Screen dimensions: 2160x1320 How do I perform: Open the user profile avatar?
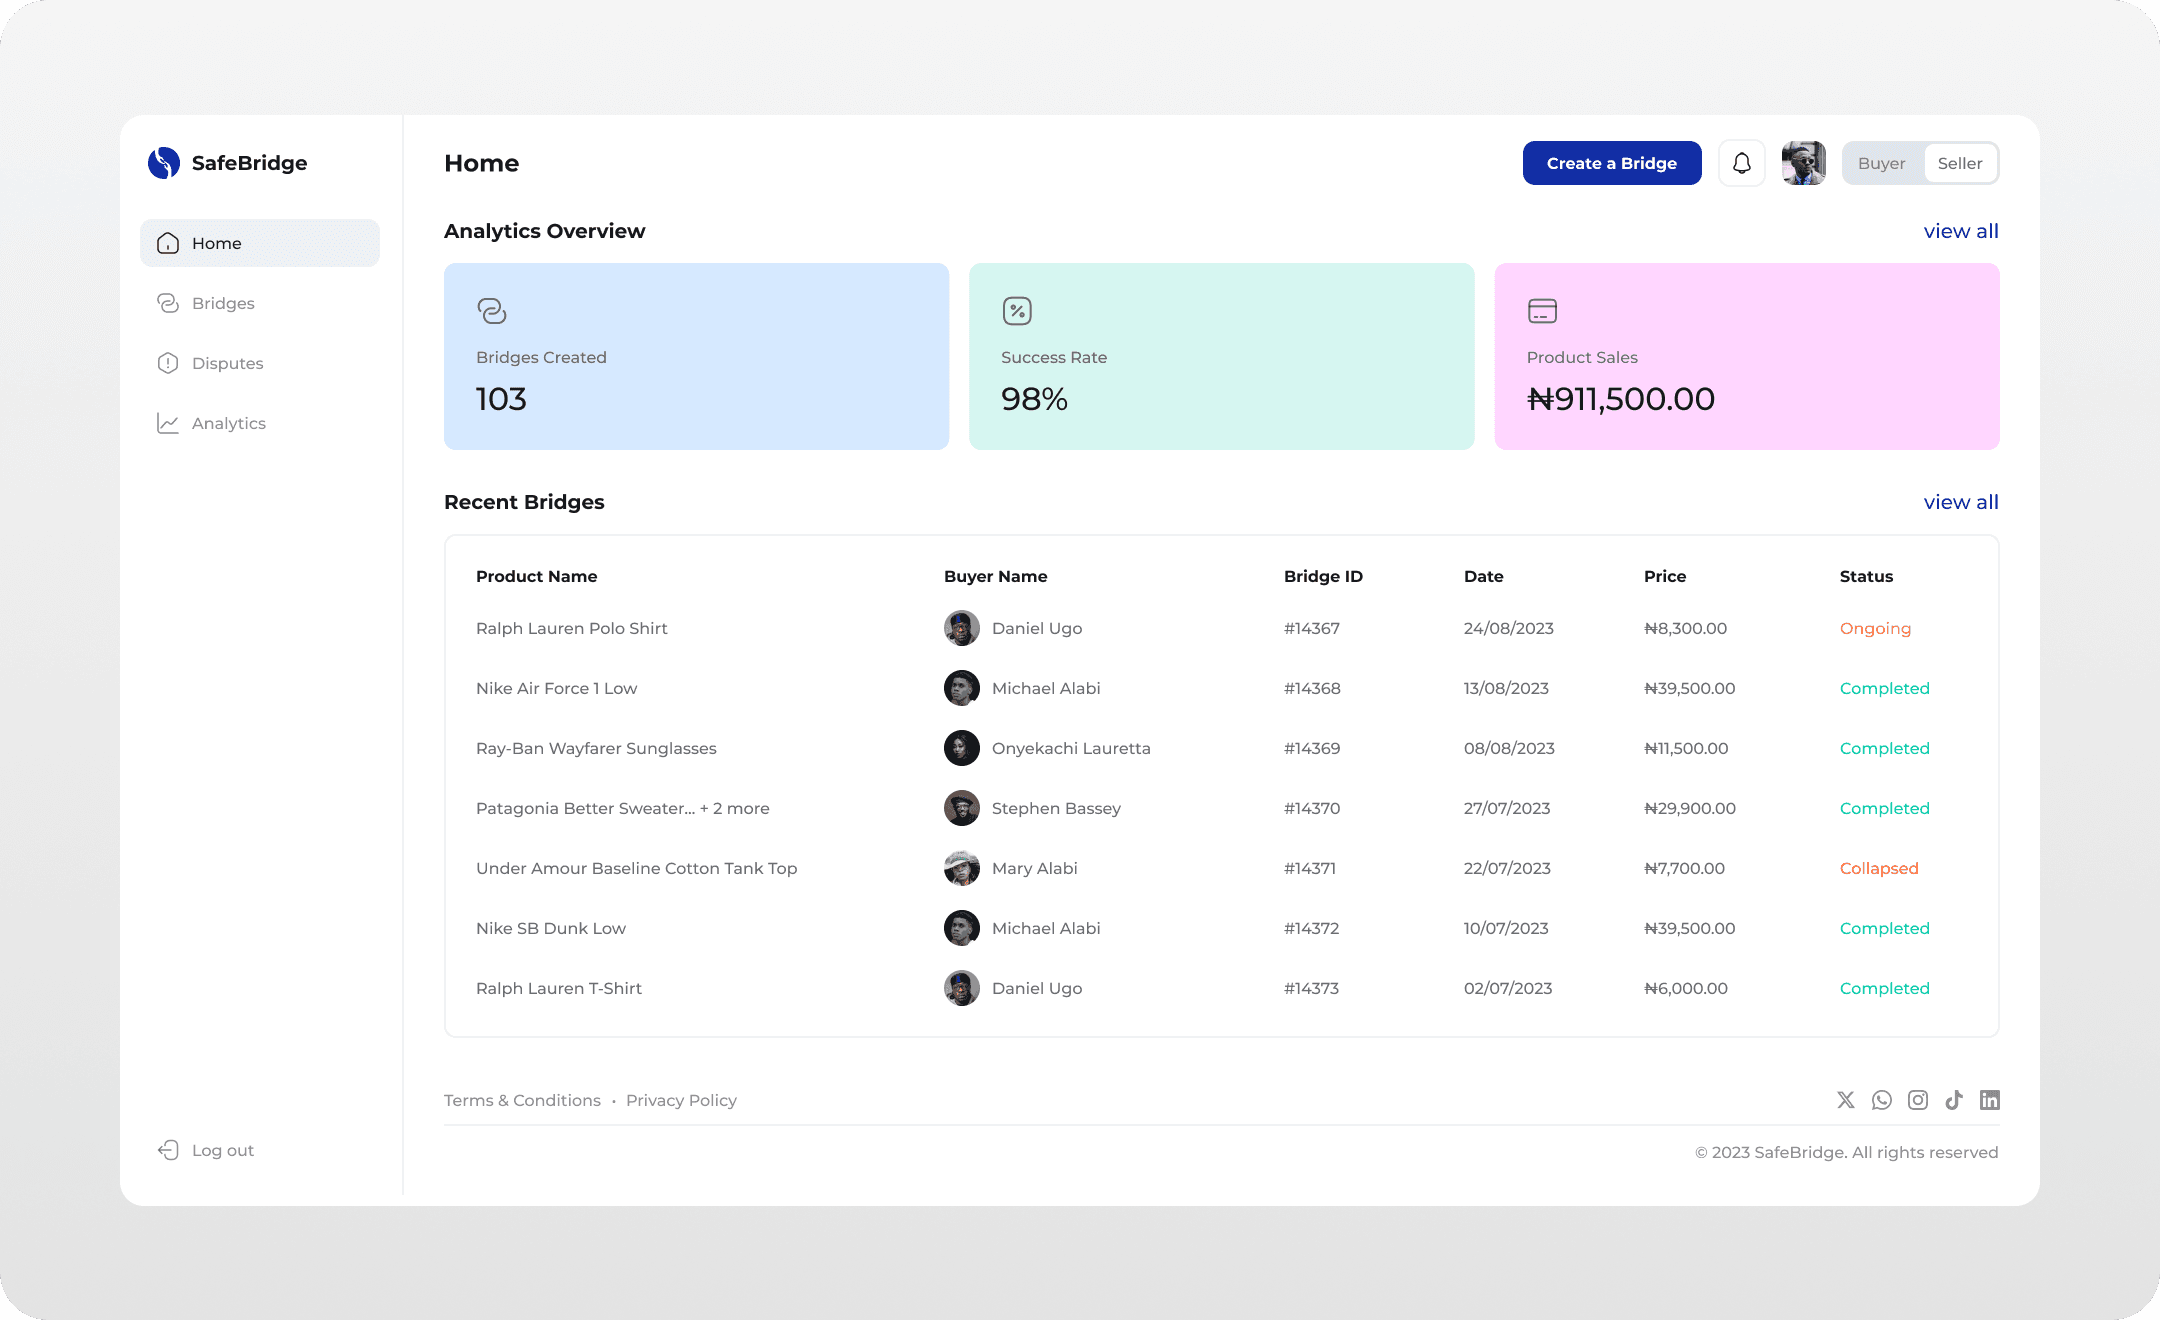[x=1803, y=163]
